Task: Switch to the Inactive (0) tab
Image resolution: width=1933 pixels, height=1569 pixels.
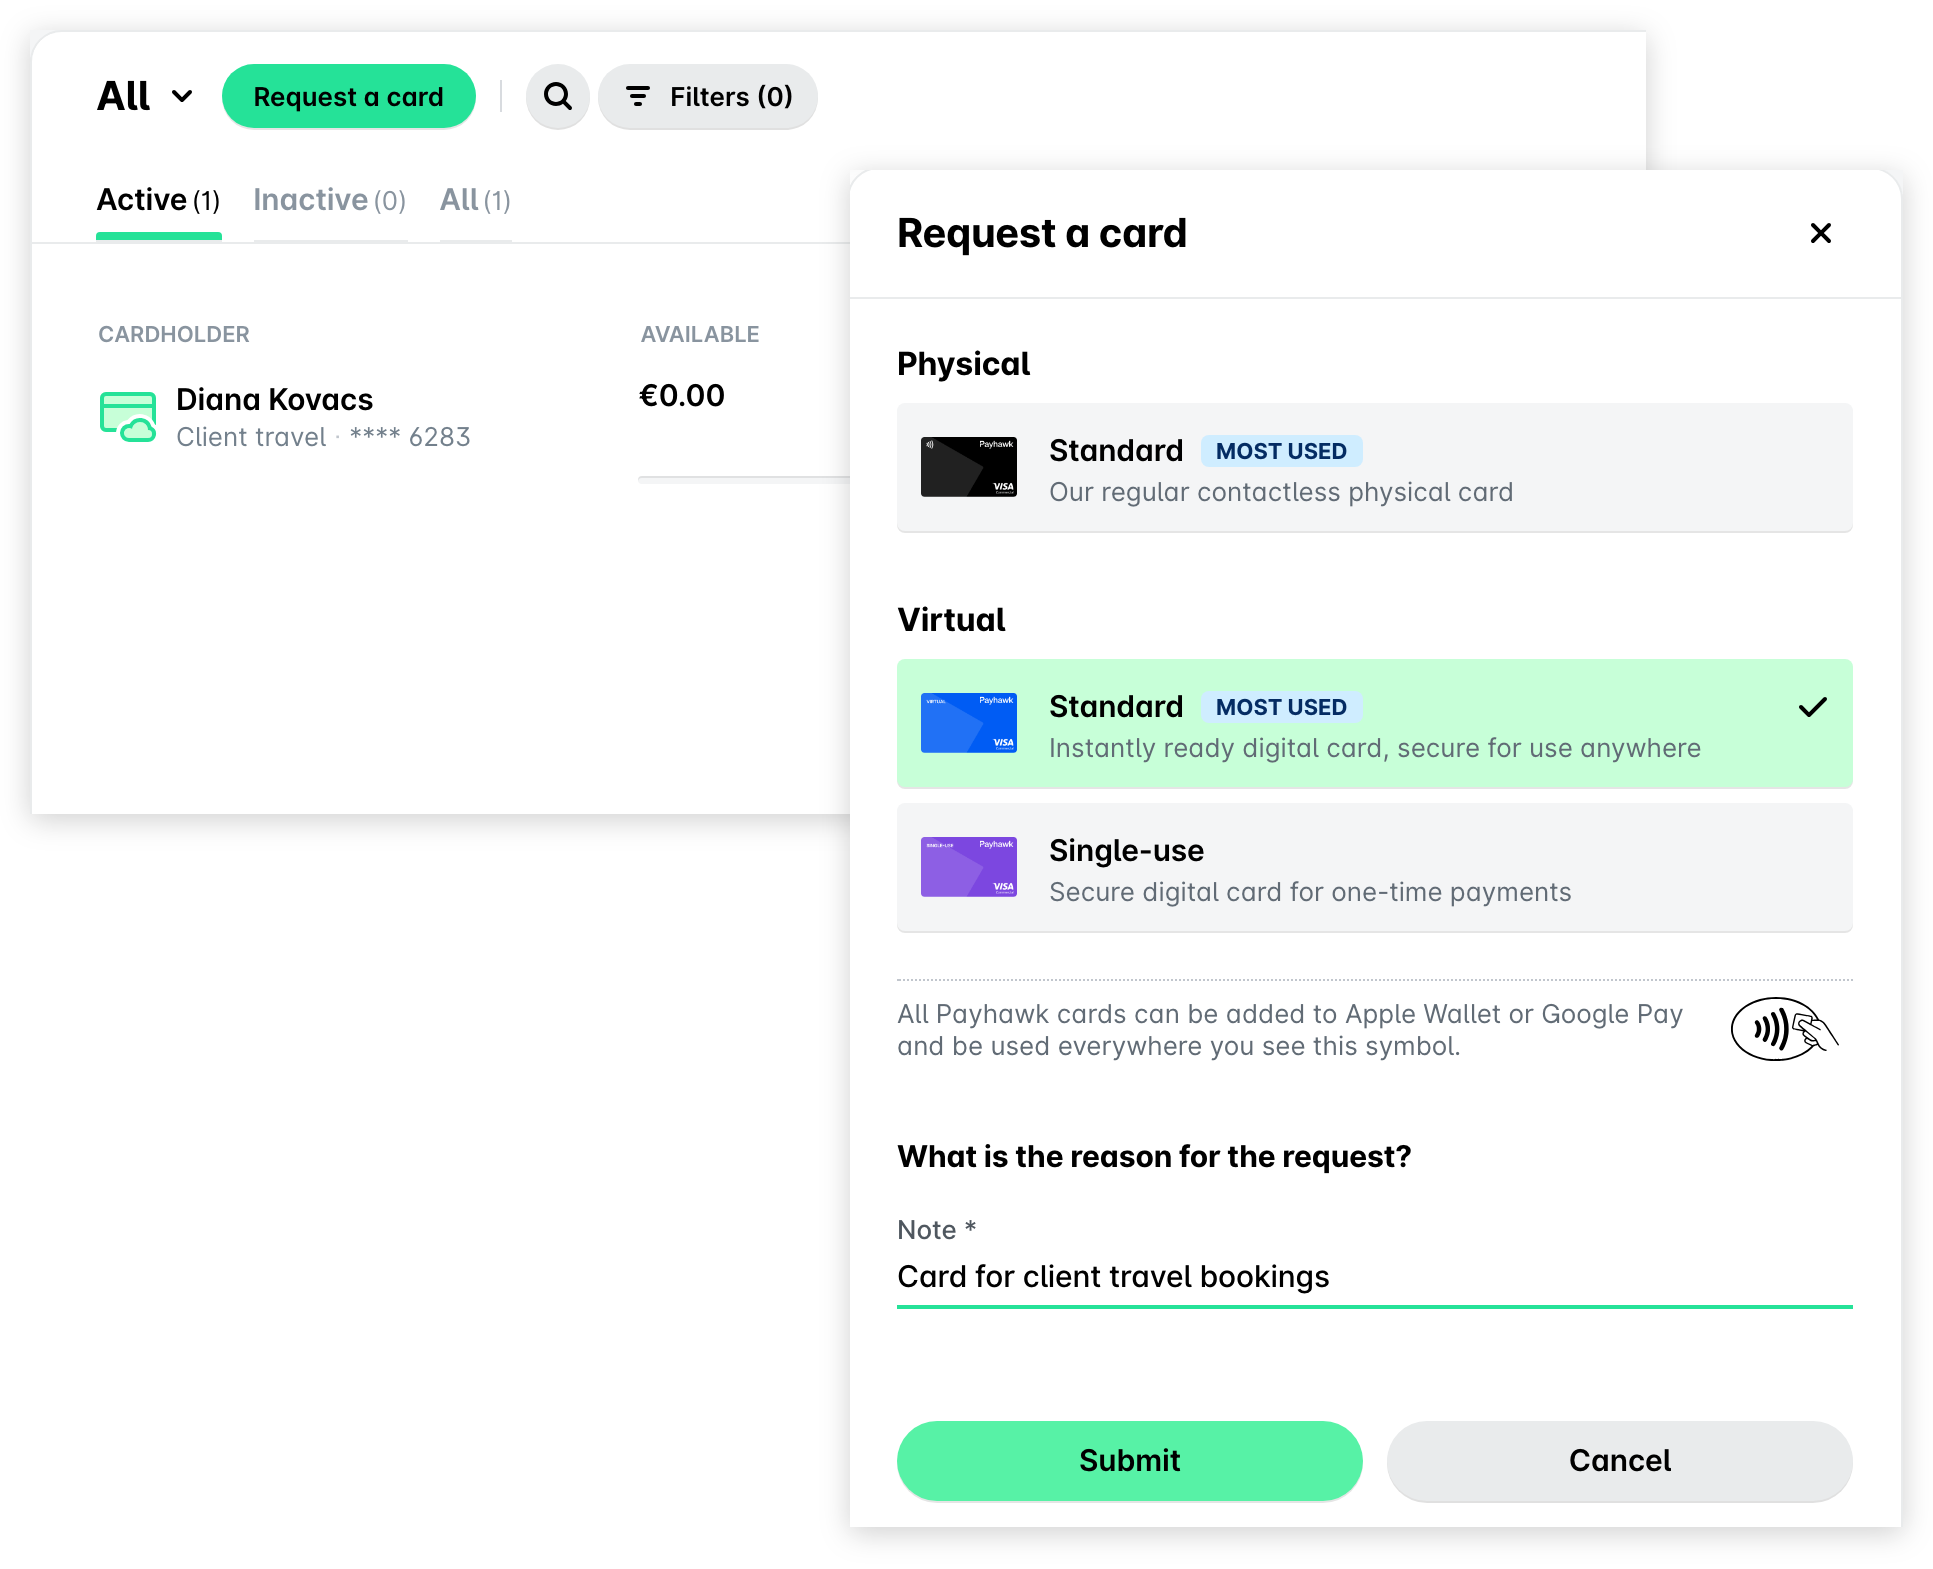Action: click(329, 200)
